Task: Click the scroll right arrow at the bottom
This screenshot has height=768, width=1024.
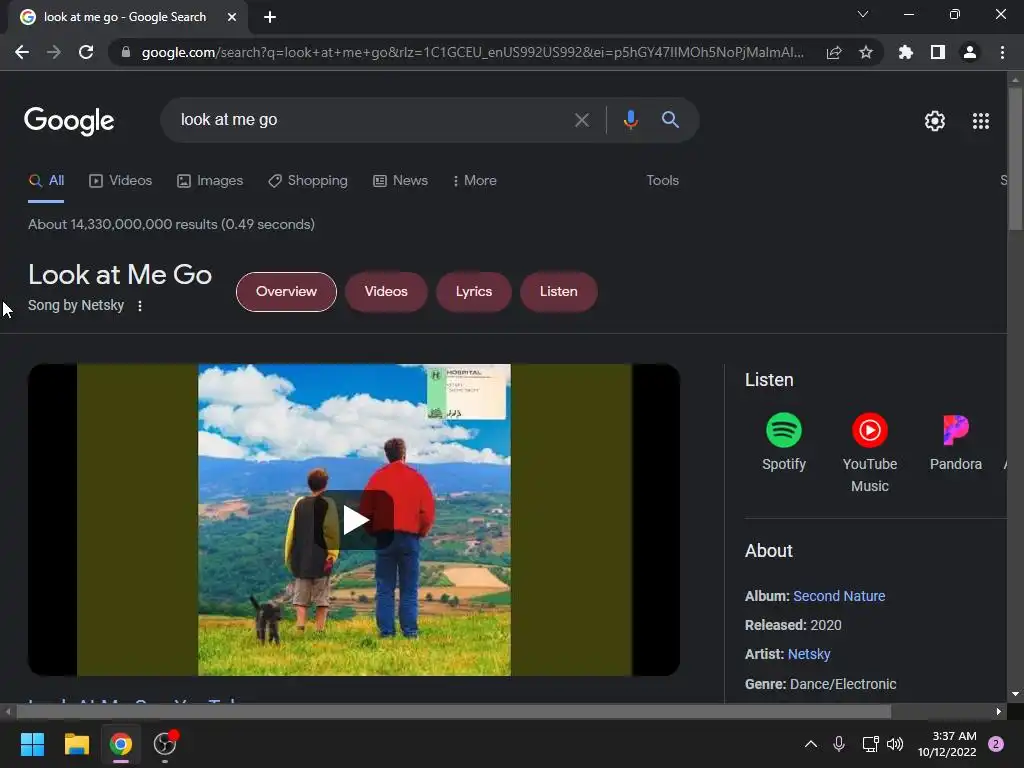Action: tap(999, 712)
